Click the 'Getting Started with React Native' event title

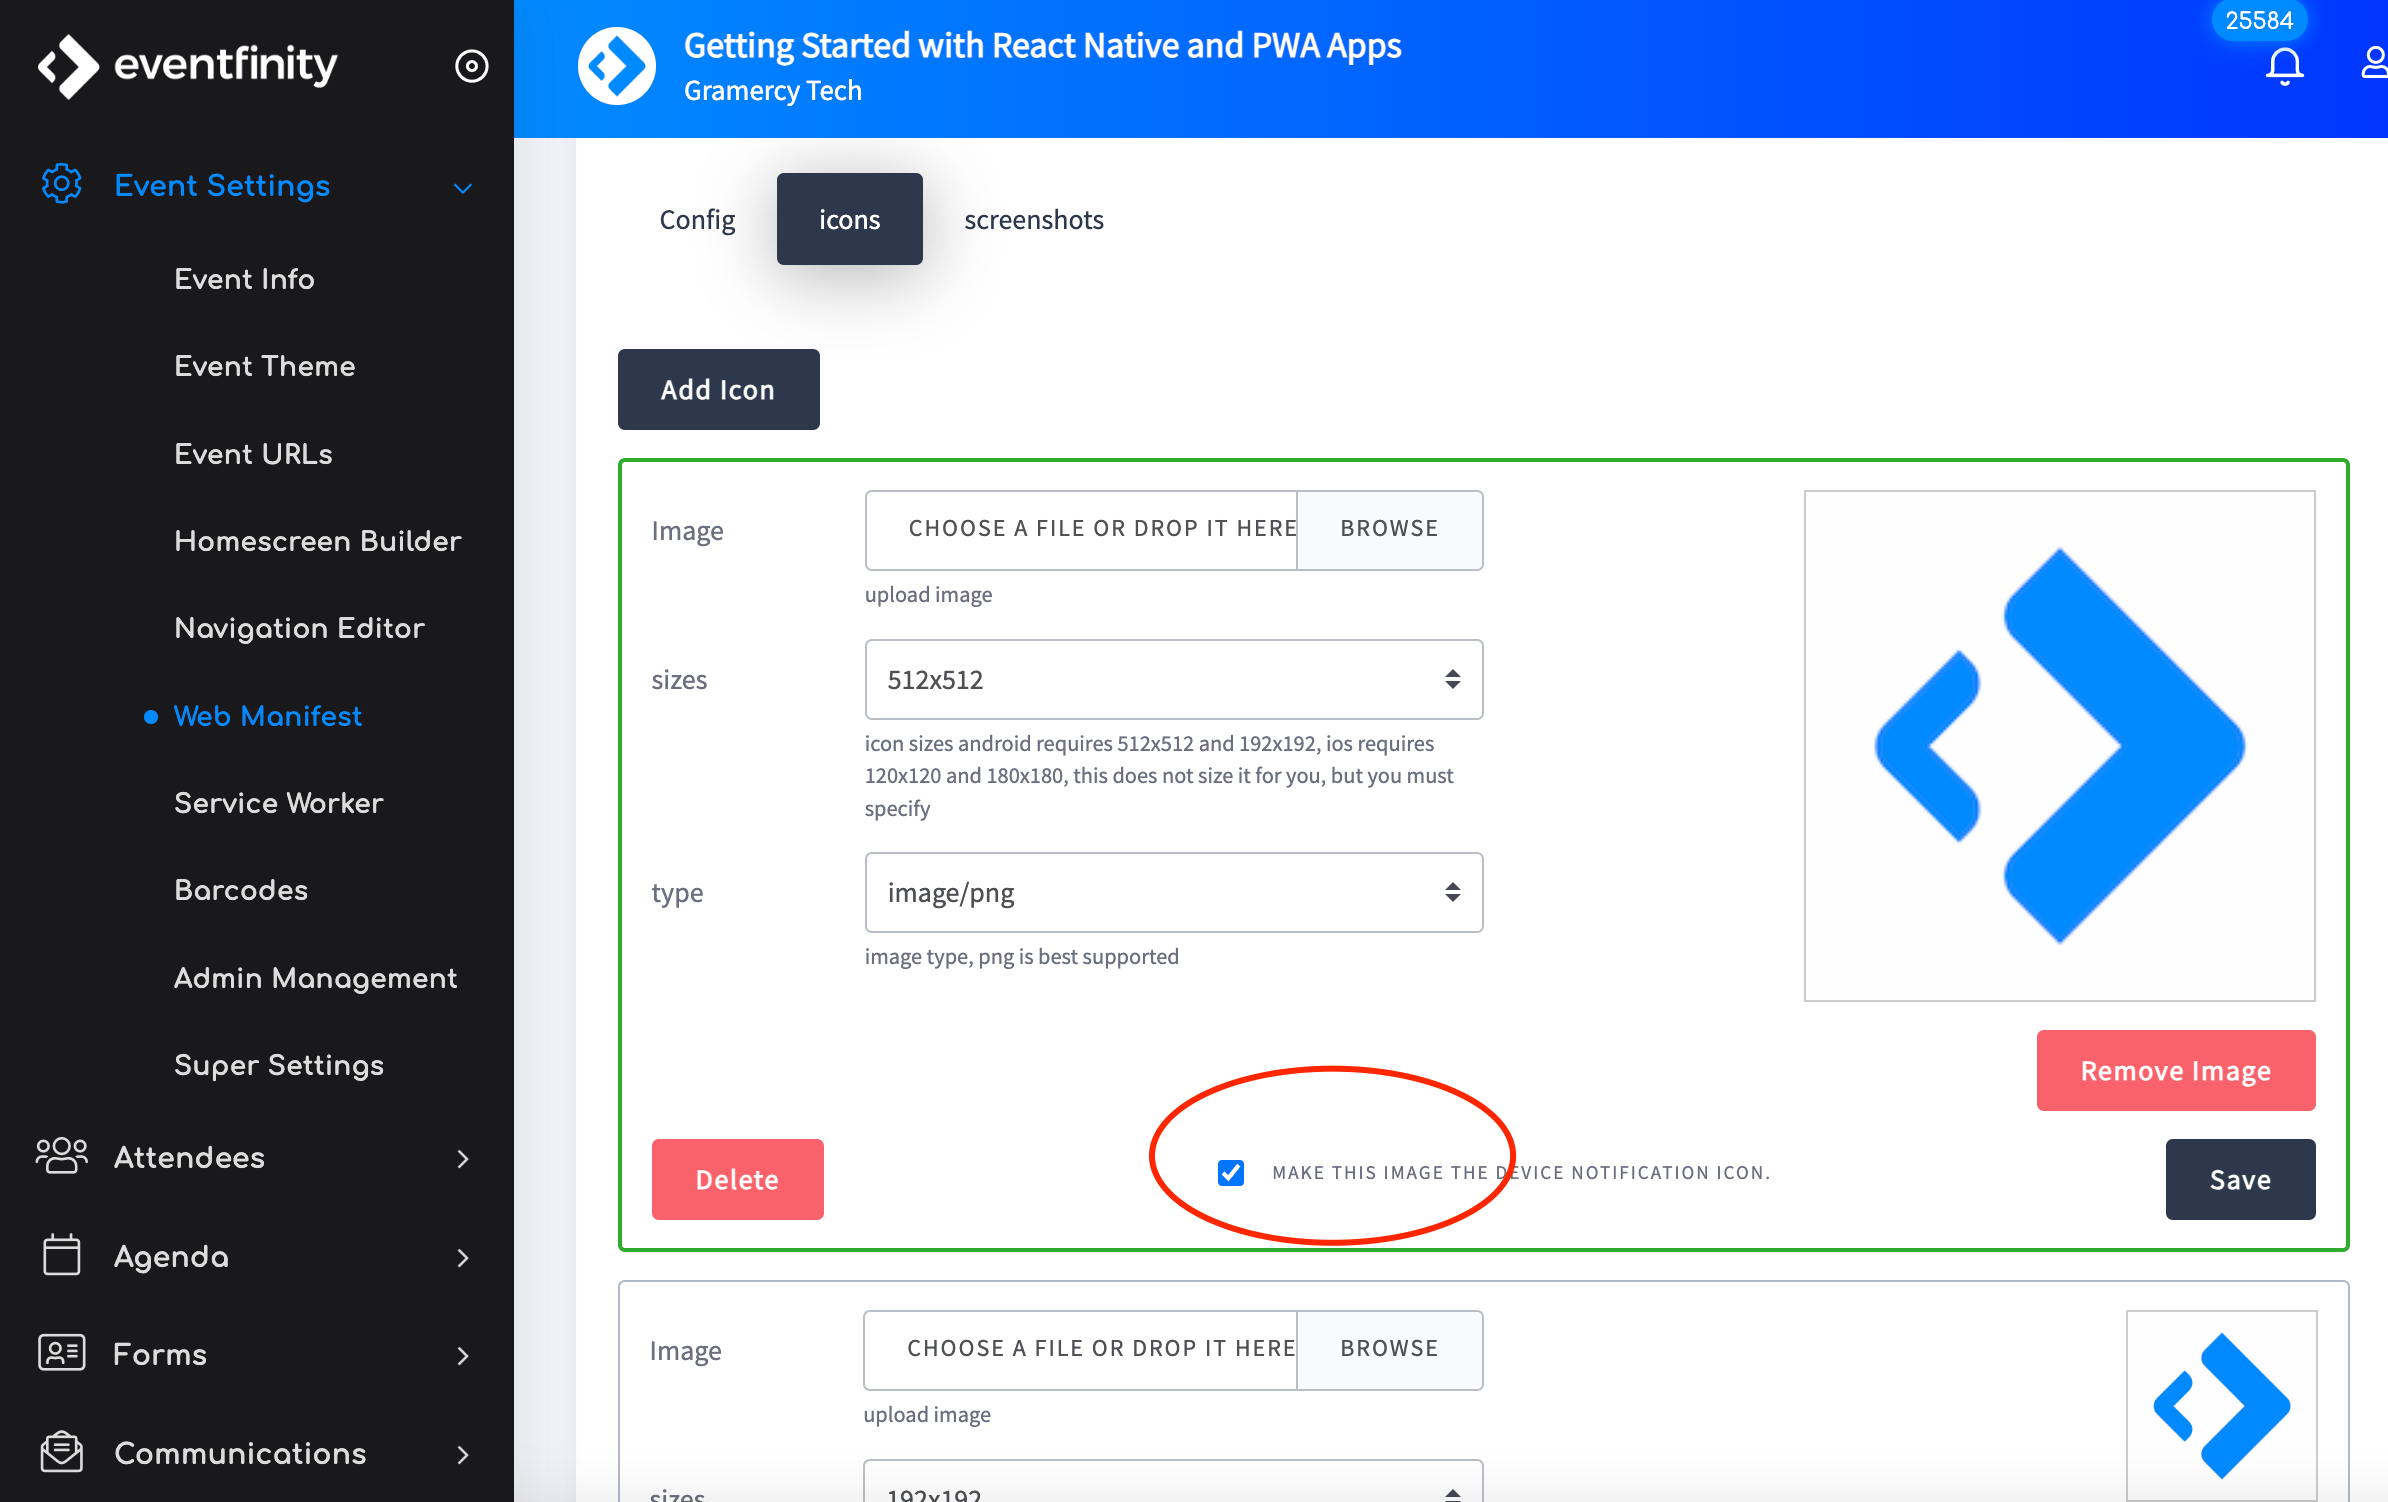(1042, 46)
